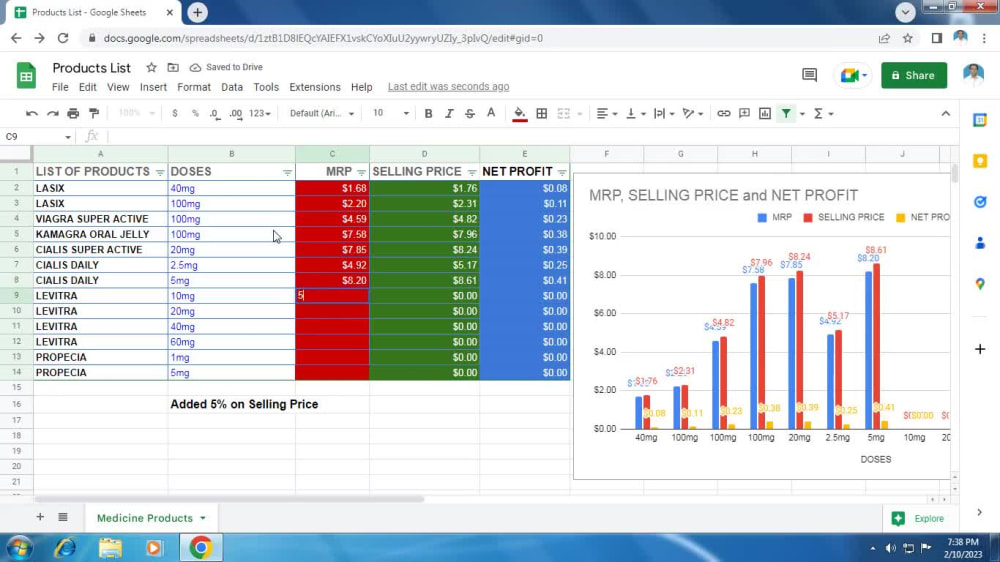Open the font family dropdown

(321, 114)
